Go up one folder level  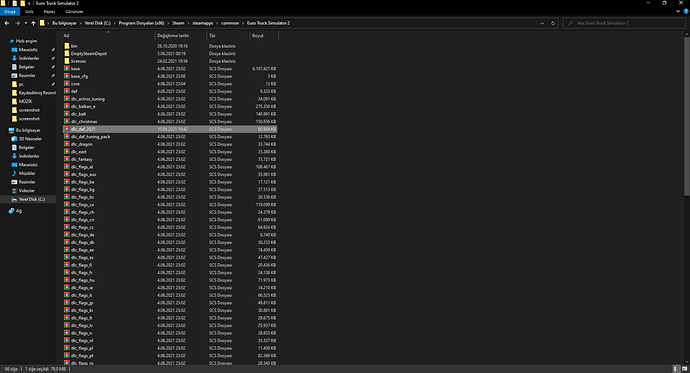tap(33, 23)
